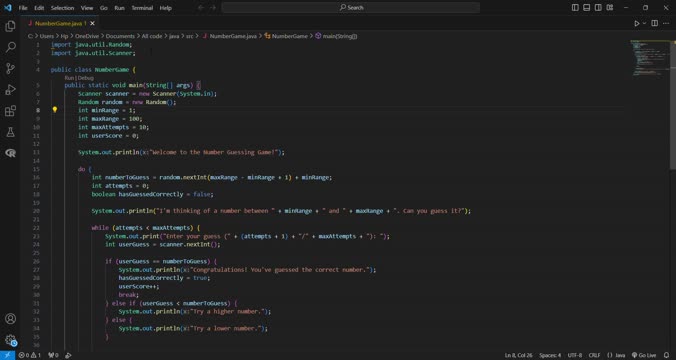Screen dimensions: 676x360
Task: Click the ports forwarded indicator showing 0
Action: (53, 355)
